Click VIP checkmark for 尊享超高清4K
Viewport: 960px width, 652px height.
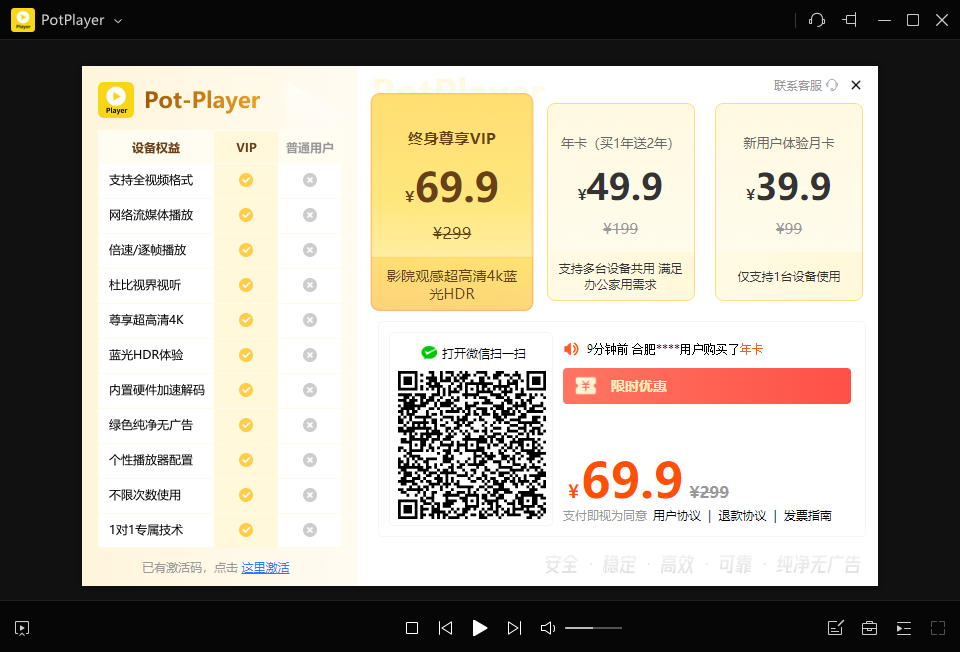[246, 320]
